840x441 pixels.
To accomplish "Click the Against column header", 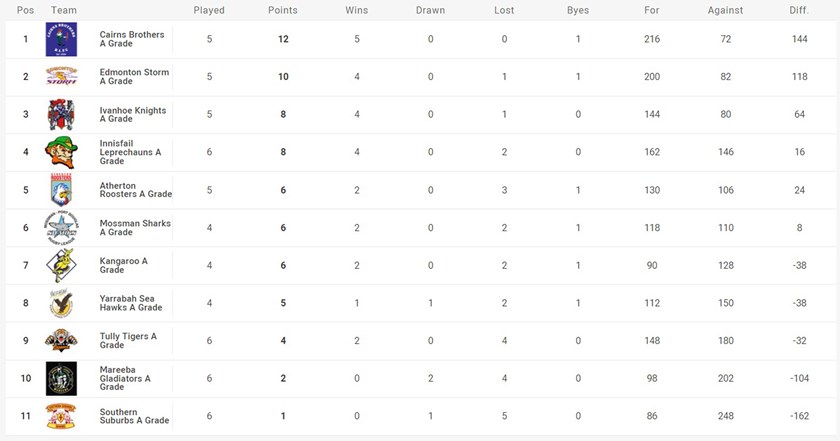I will point(725,10).
